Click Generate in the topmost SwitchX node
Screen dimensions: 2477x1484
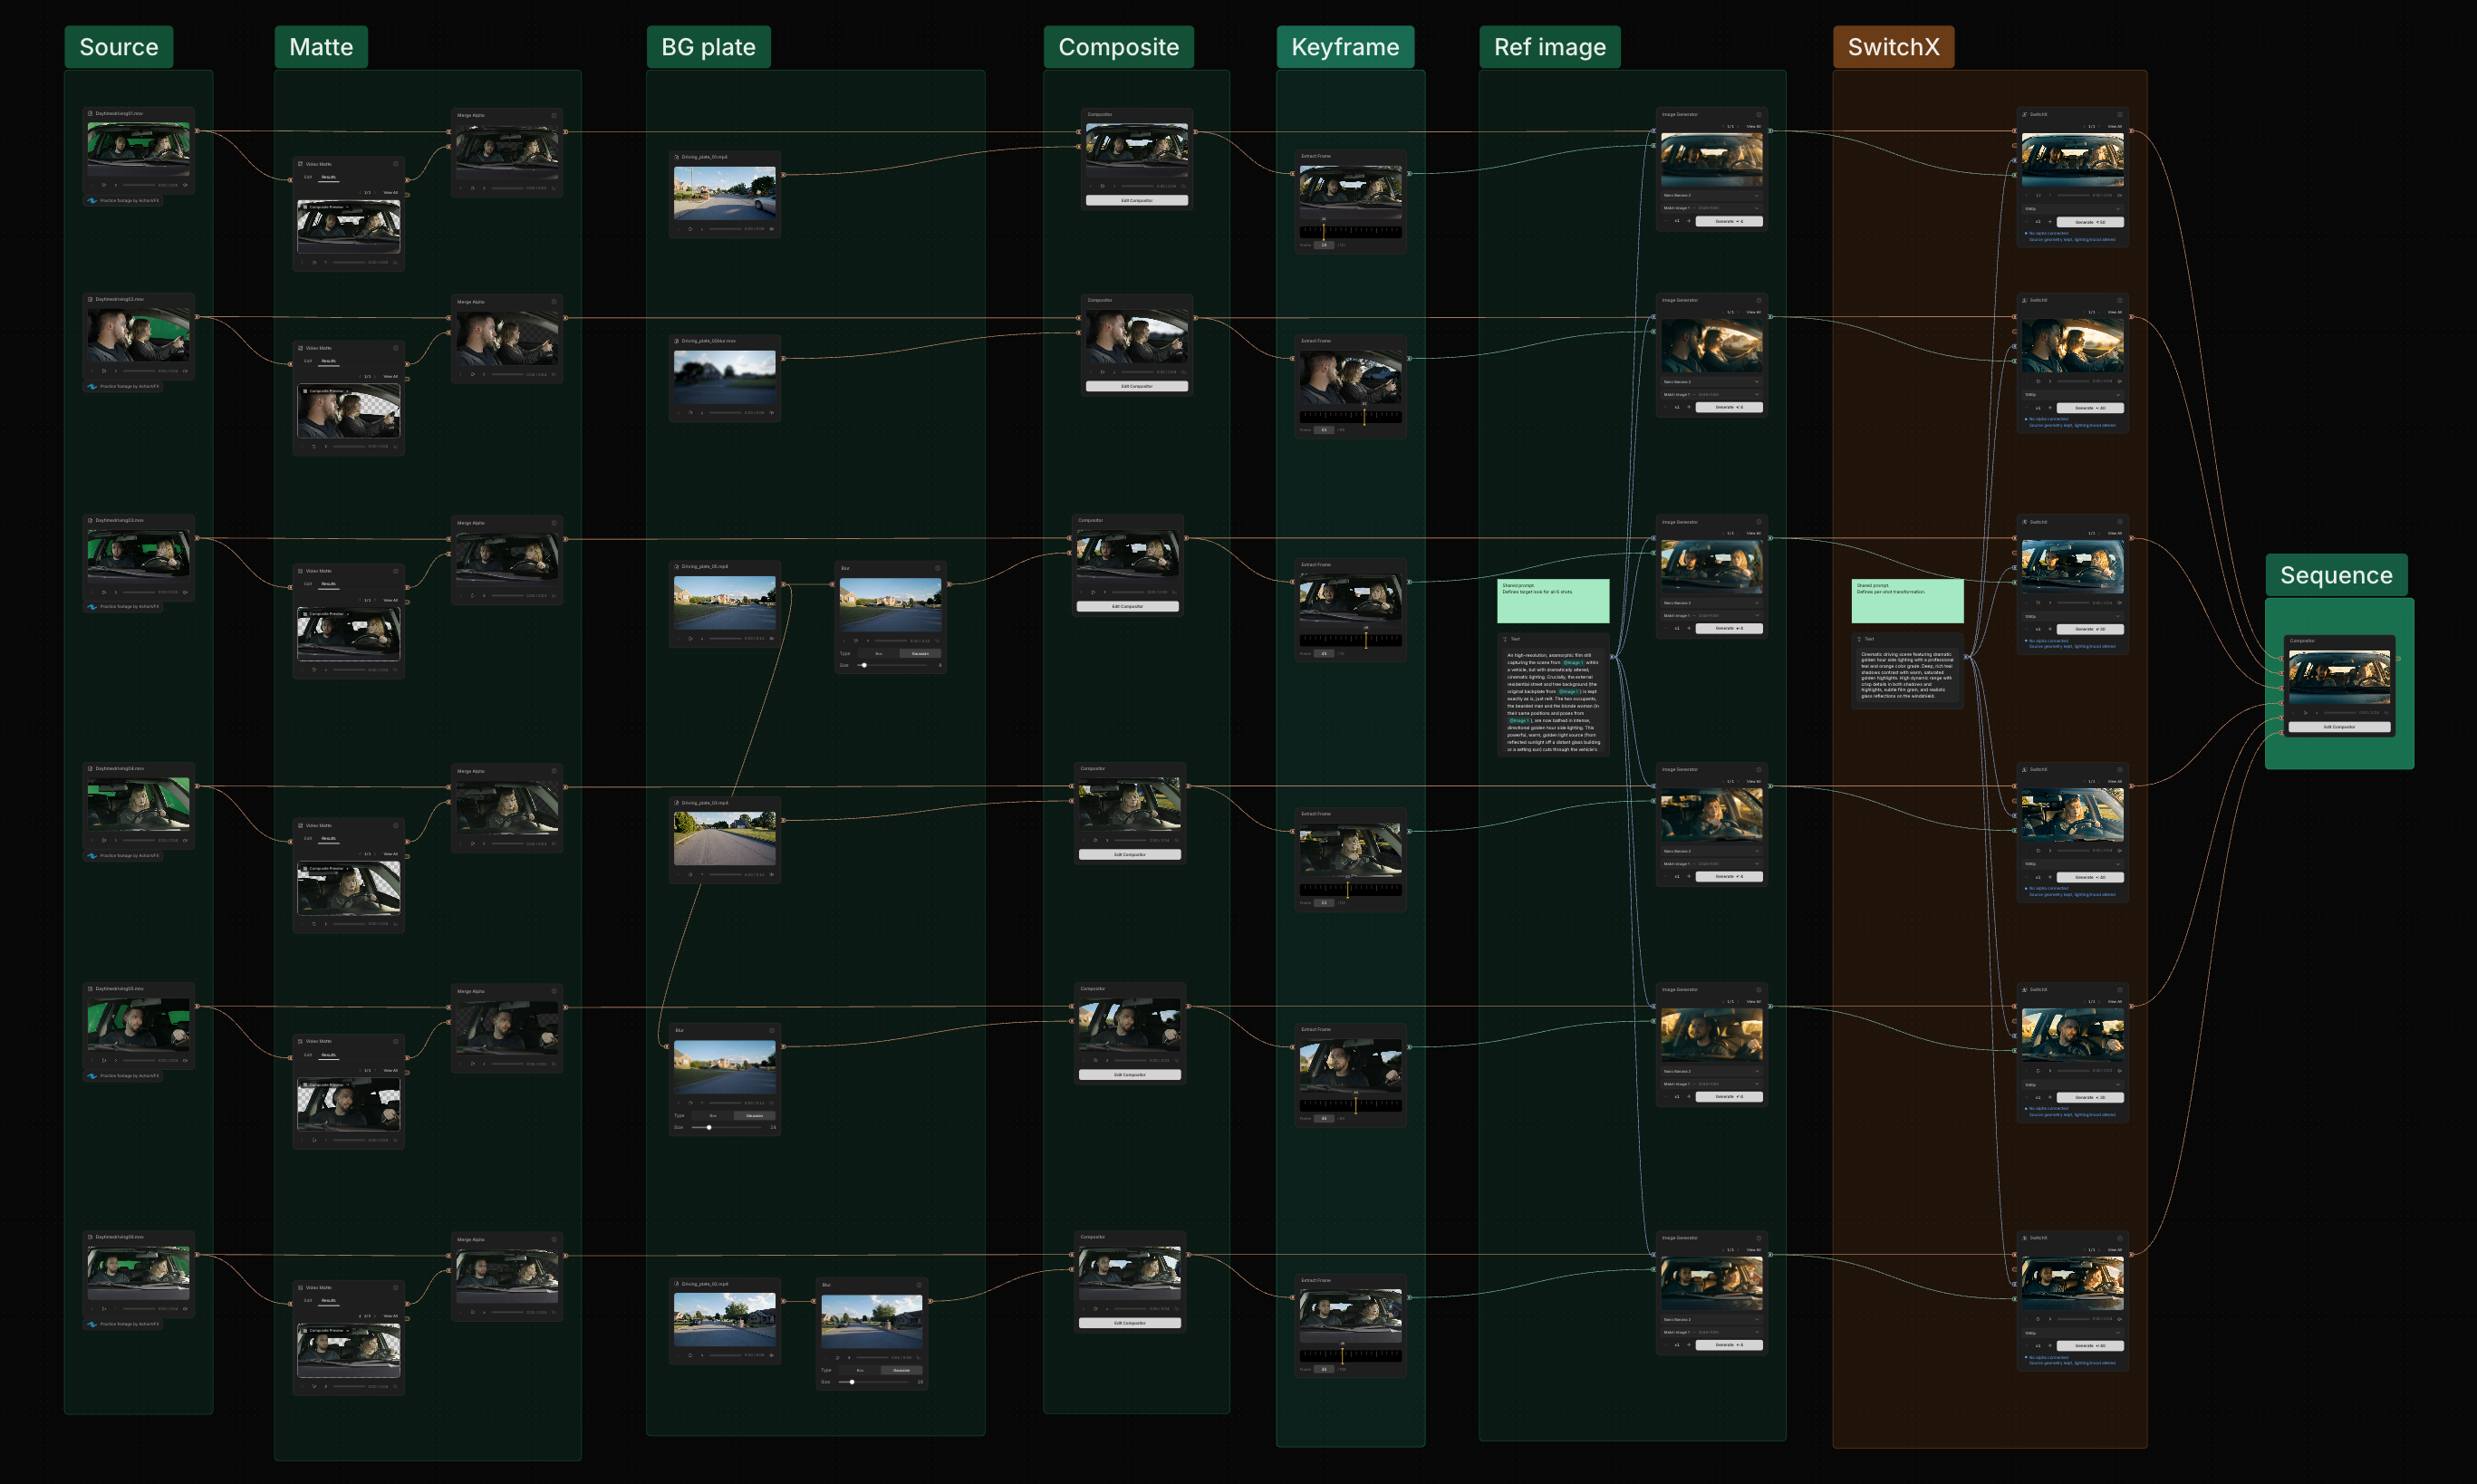pyautogui.click(x=2090, y=222)
